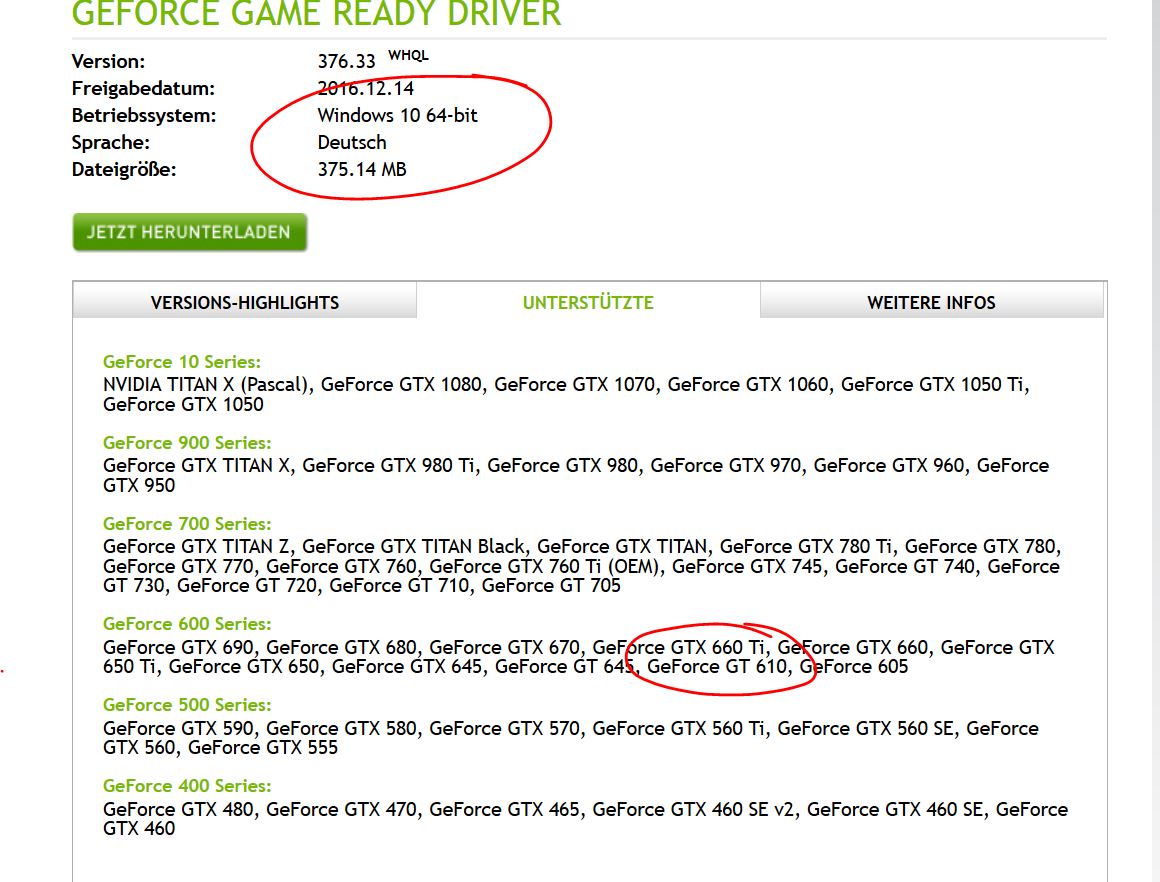Screen dimensions: 1160x882
Task: Click the GeForce 605 entry
Action: pos(854,667)
